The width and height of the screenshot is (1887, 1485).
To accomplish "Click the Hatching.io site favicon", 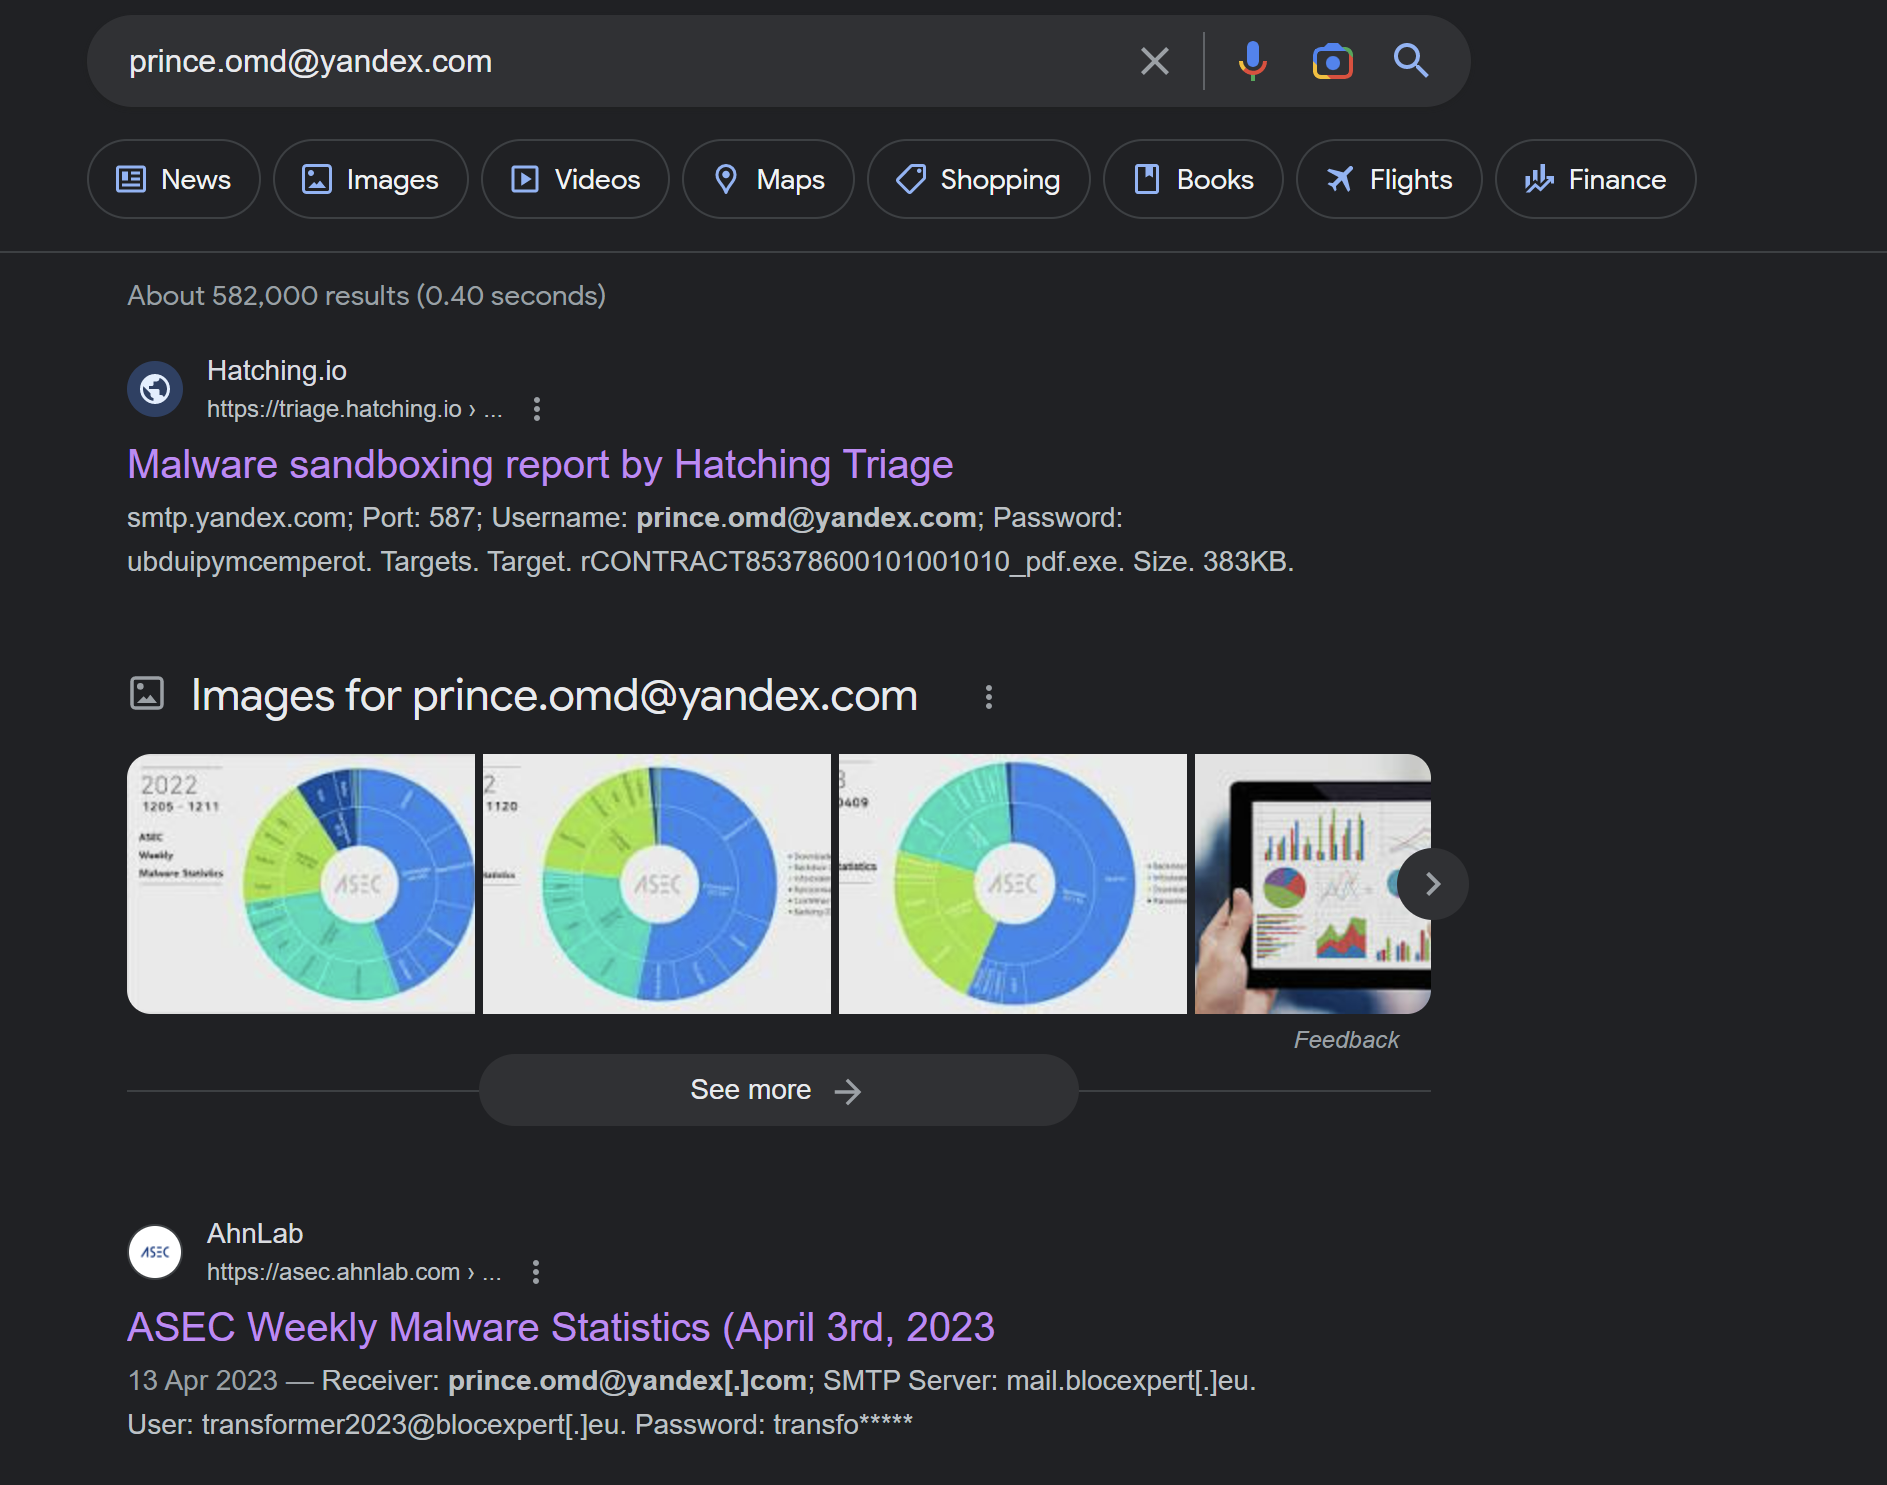I will click(x=155, y=389).
